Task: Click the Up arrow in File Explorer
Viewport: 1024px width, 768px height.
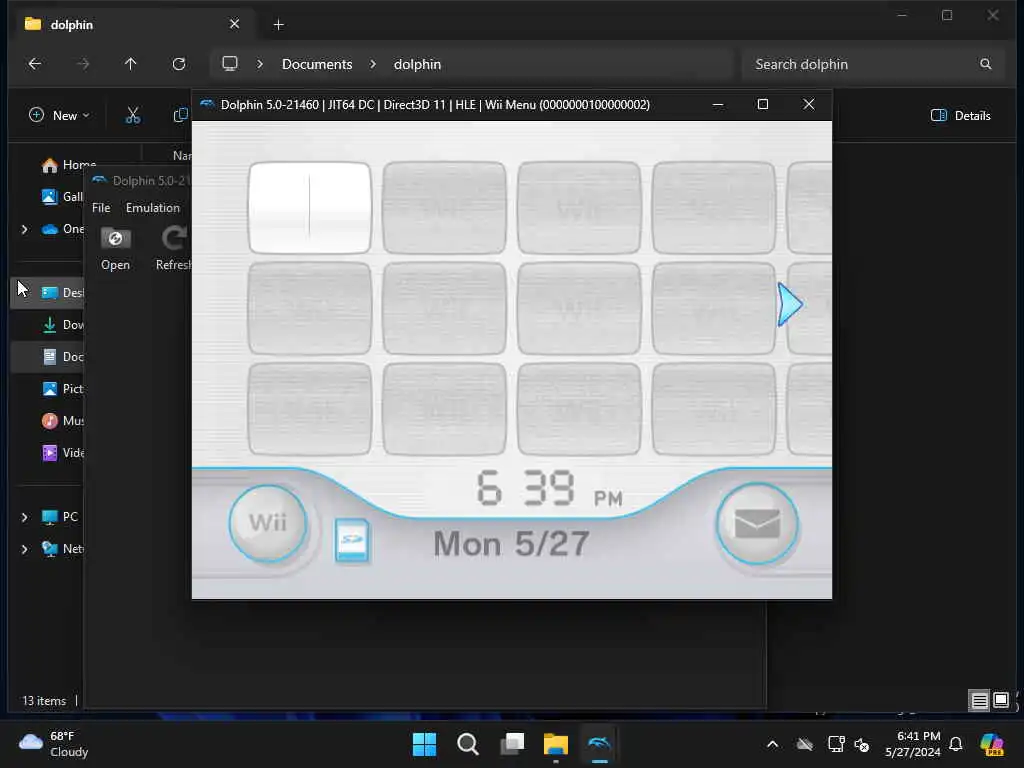Action: coord(131,64)
